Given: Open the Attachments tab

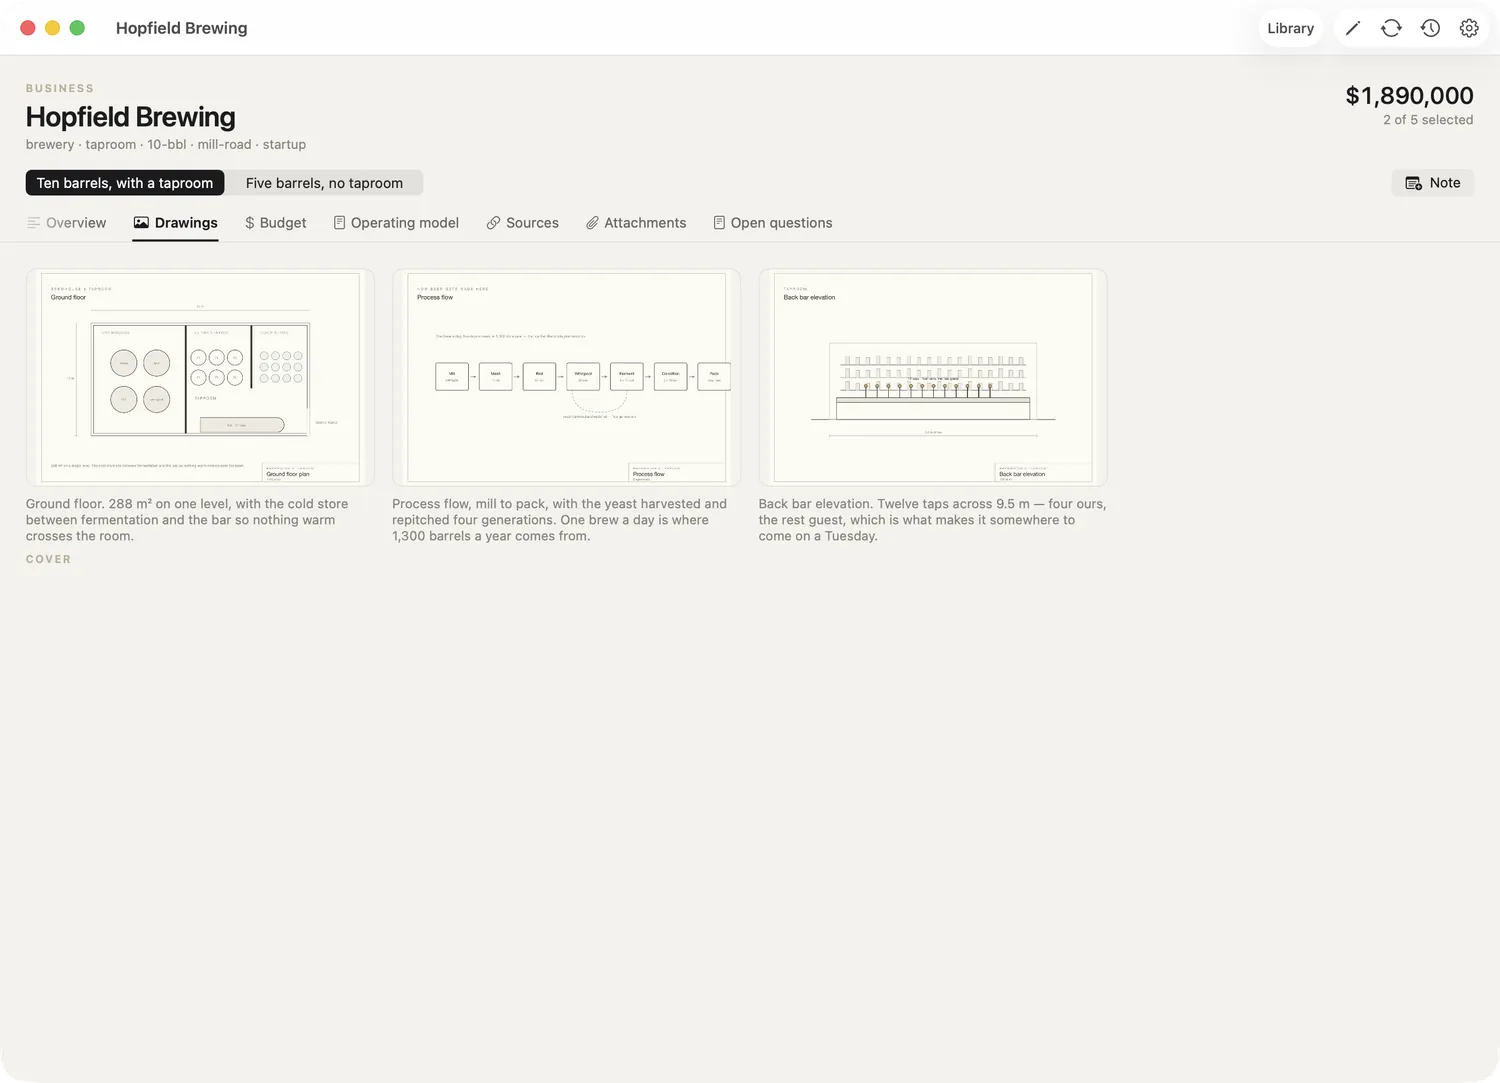Looking at the screenshot, I should [636, 223].
